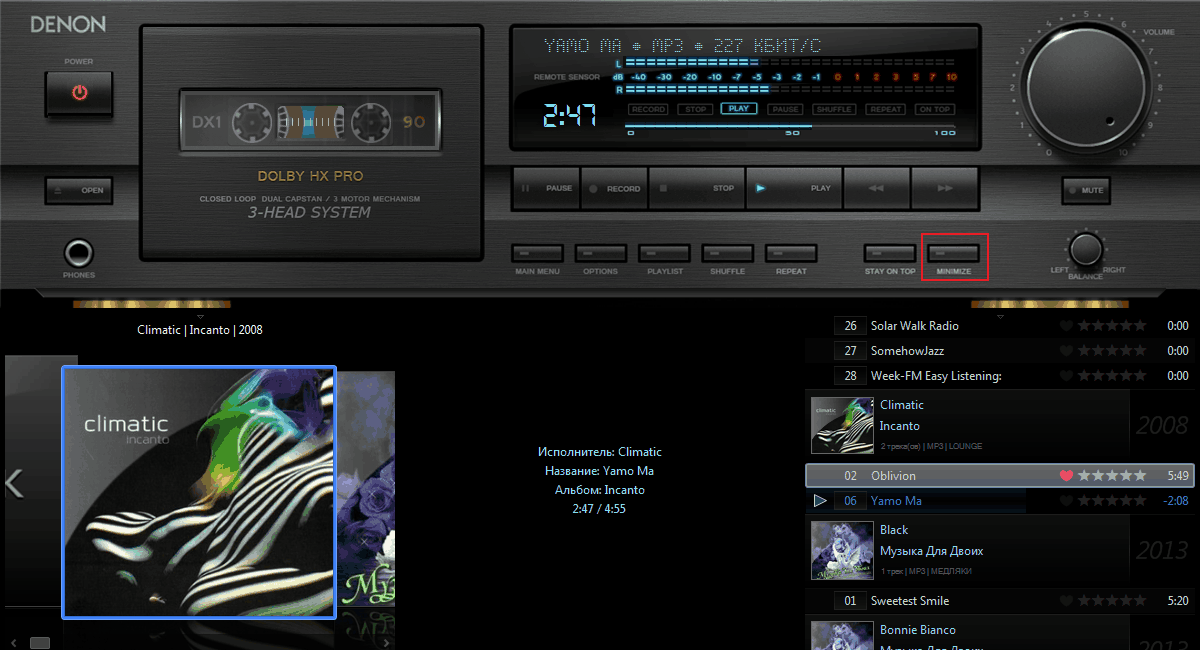Click the Sweetest Smile duration 5:20

point(1178,601)
